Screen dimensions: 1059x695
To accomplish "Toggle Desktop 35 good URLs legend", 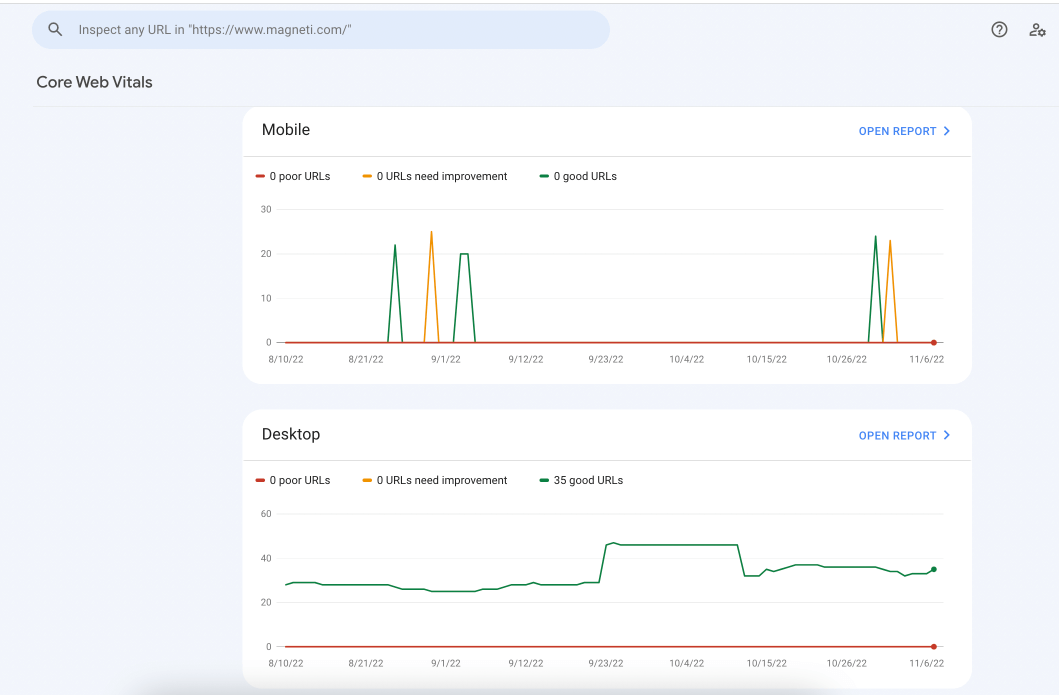I will tap(582, 480).
